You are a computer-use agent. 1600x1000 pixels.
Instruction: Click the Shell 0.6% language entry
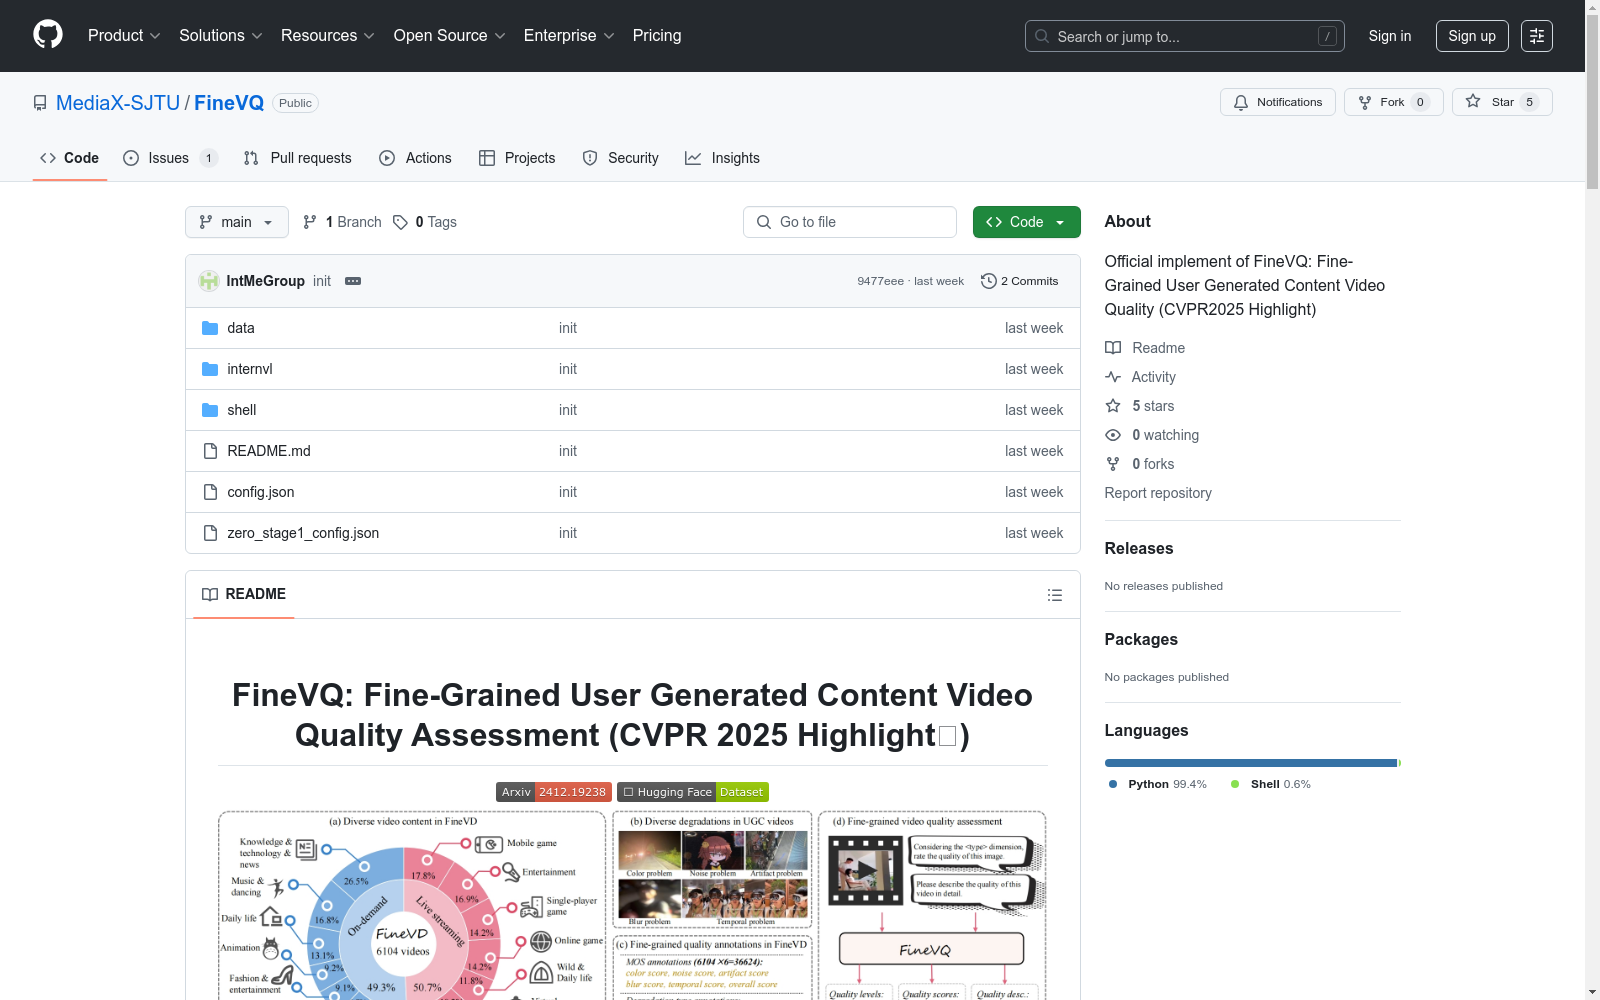tap(1271, 784)
